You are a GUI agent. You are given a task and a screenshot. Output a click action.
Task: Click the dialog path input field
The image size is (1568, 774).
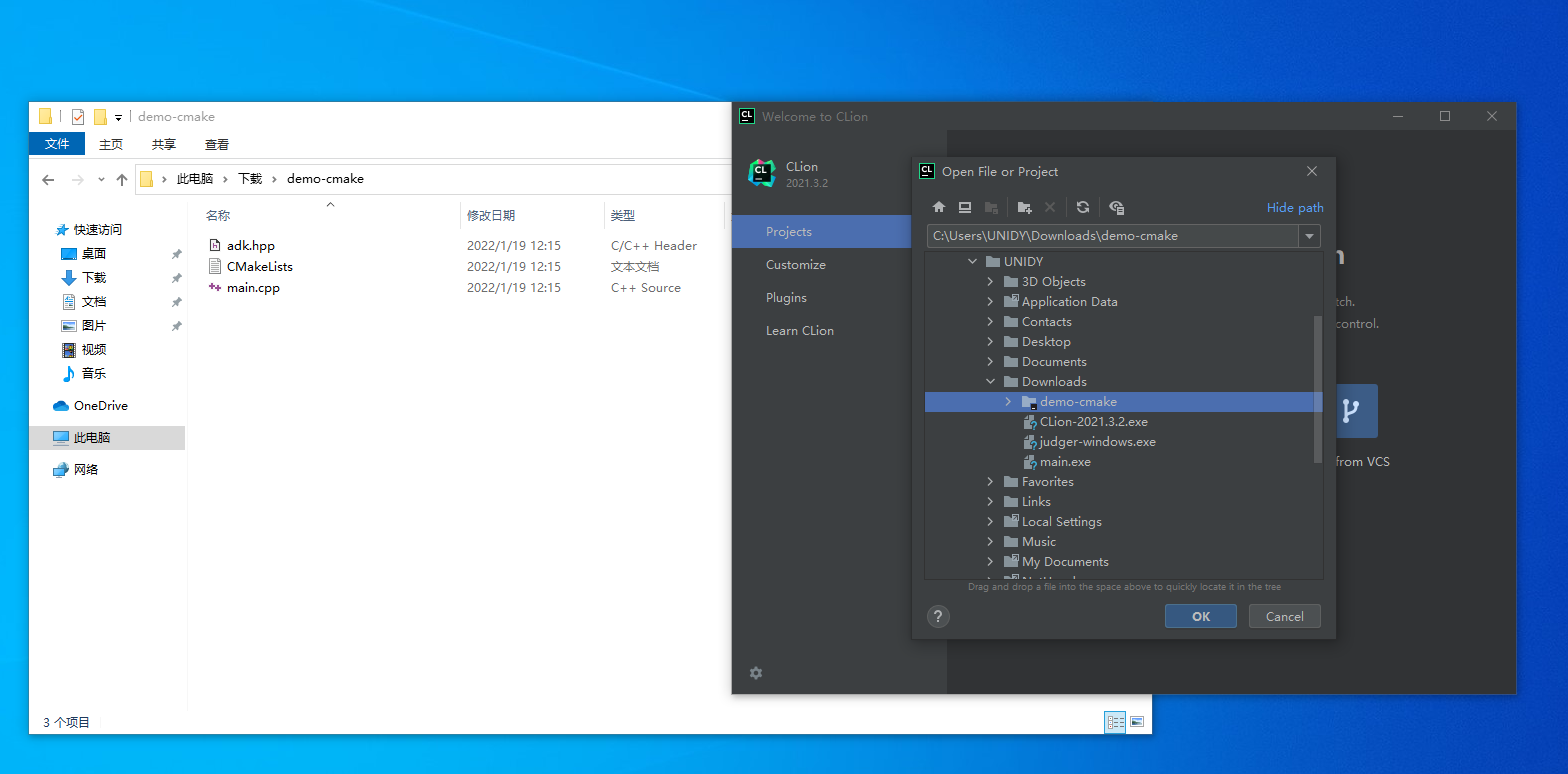coord(1112,236)
